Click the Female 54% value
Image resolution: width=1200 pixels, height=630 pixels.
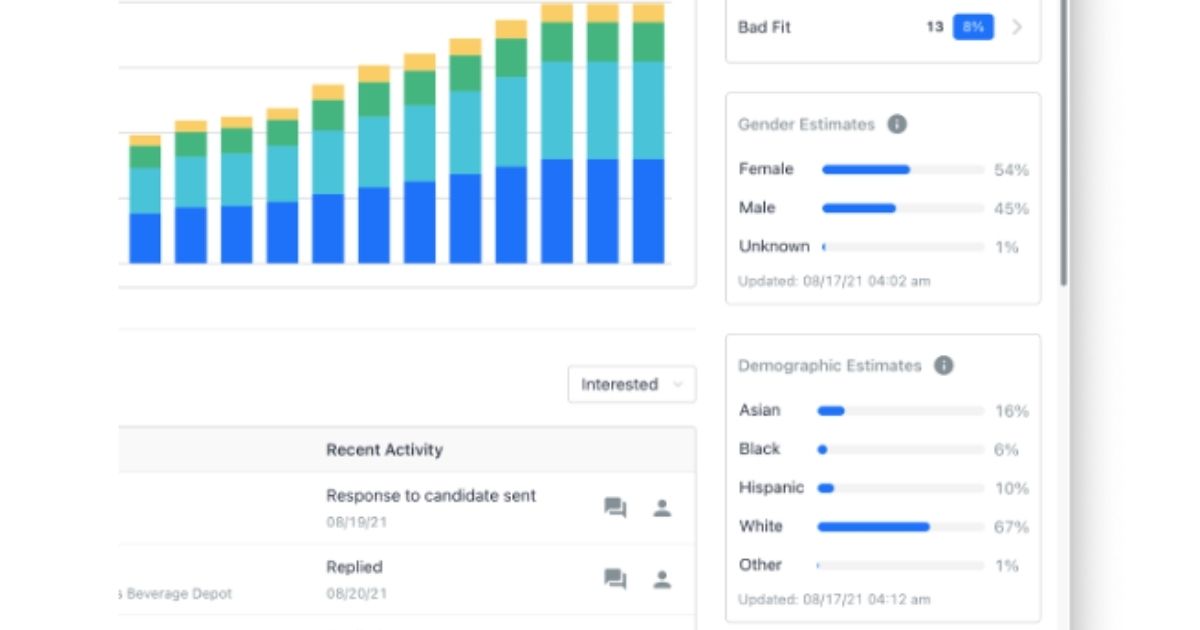click(1011, 171)
